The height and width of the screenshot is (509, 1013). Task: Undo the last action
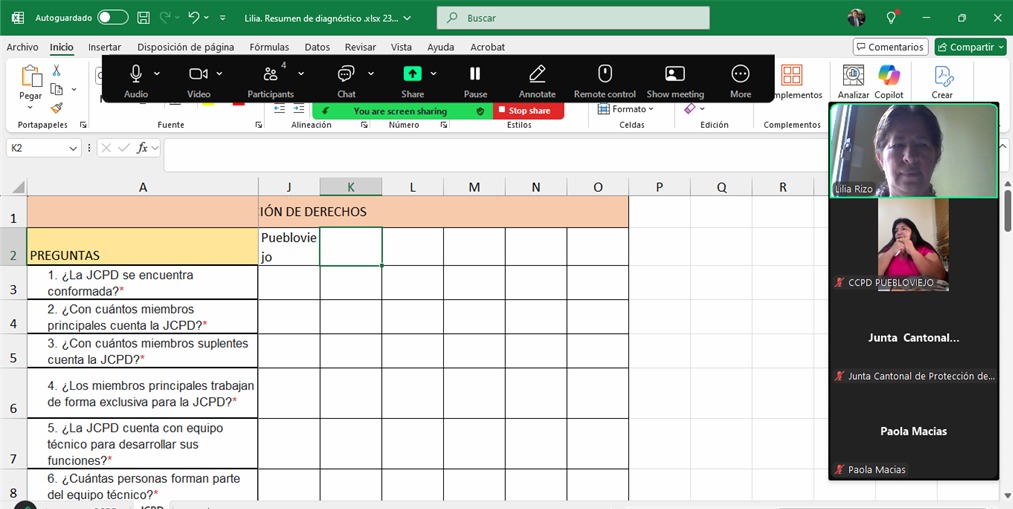(194, 18)
